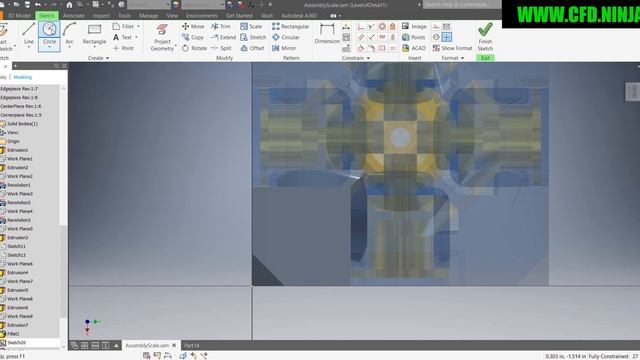Viewport: 640px width, 360px height.
Task: Apply the Scale tool
Action: click(251, 26)
